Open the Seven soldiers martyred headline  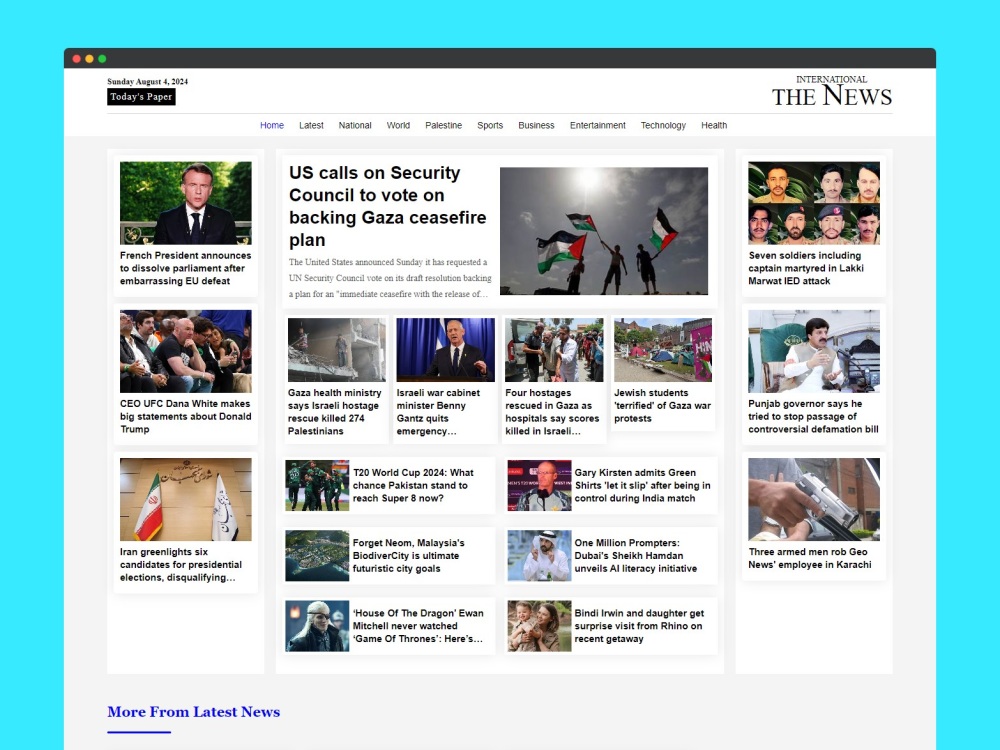(x=806, y=268)
